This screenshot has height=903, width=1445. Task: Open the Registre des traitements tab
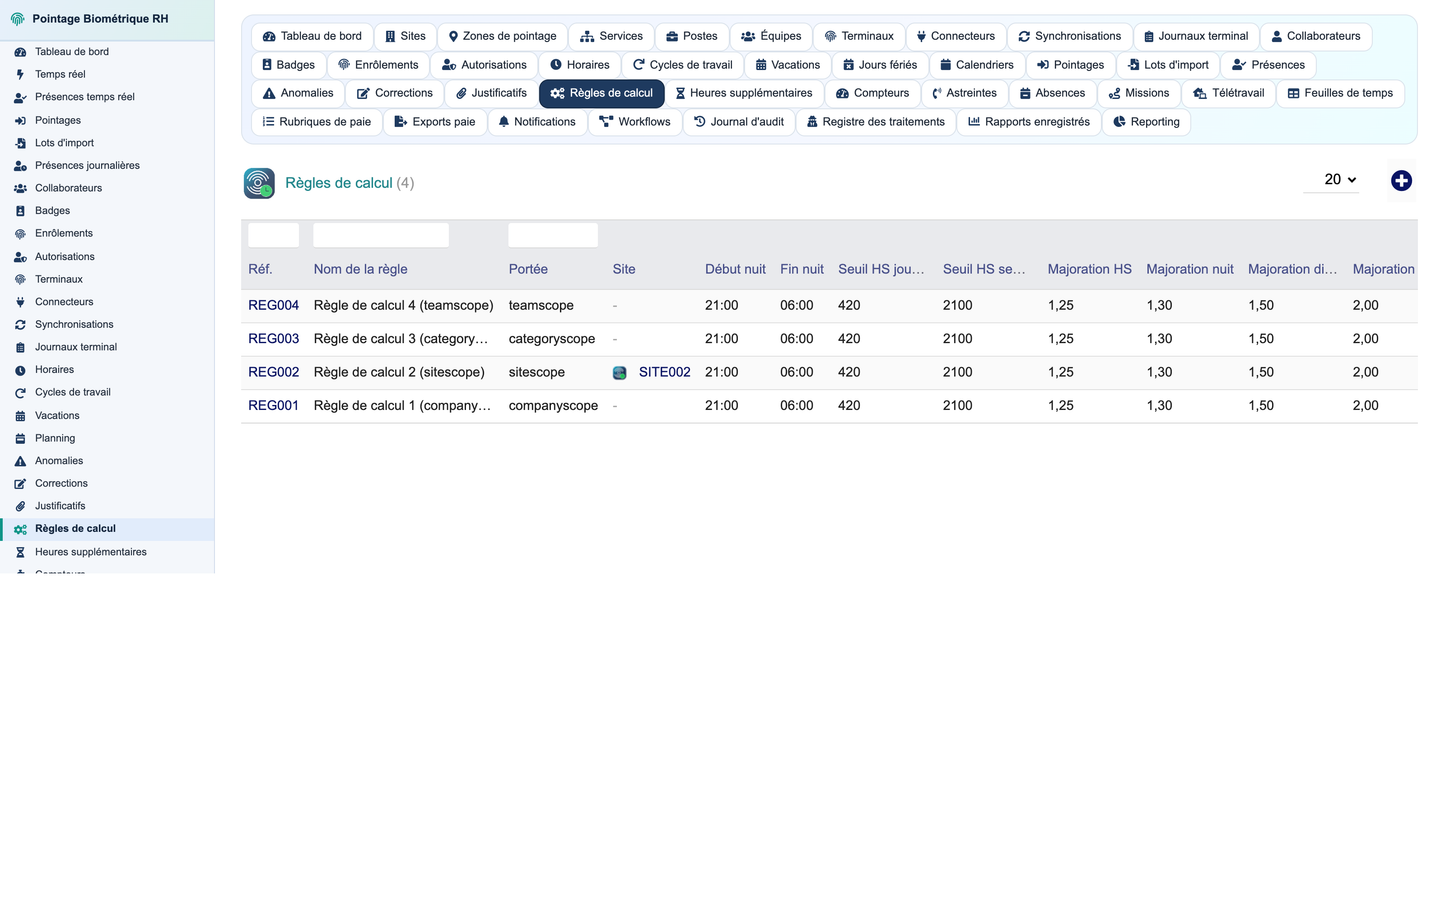pyautogui.click(x=876, y=122)
